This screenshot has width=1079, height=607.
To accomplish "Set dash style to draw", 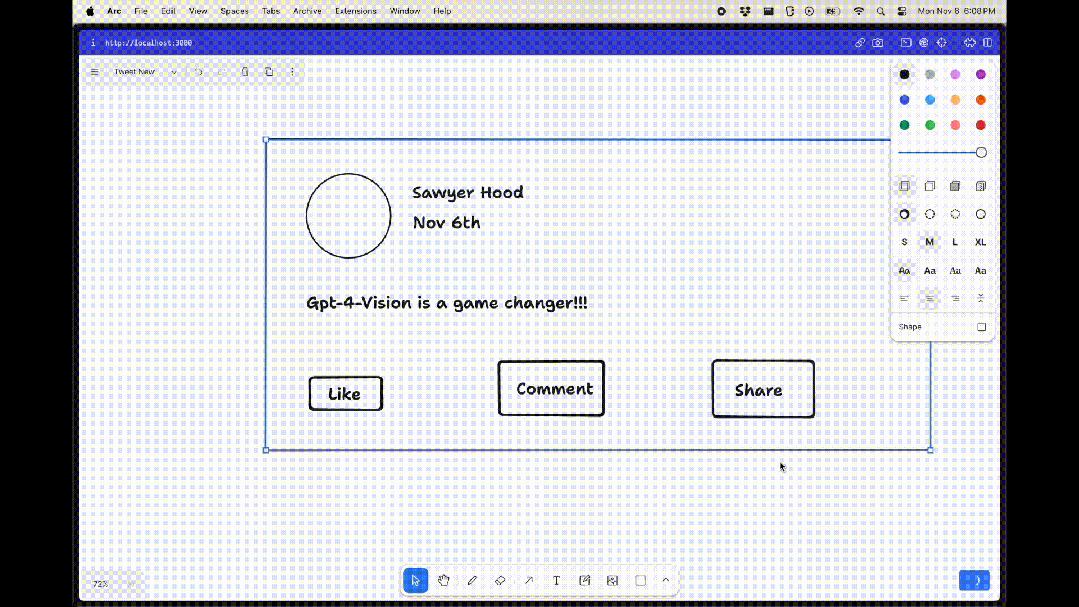I will click(x=904, y=215).
